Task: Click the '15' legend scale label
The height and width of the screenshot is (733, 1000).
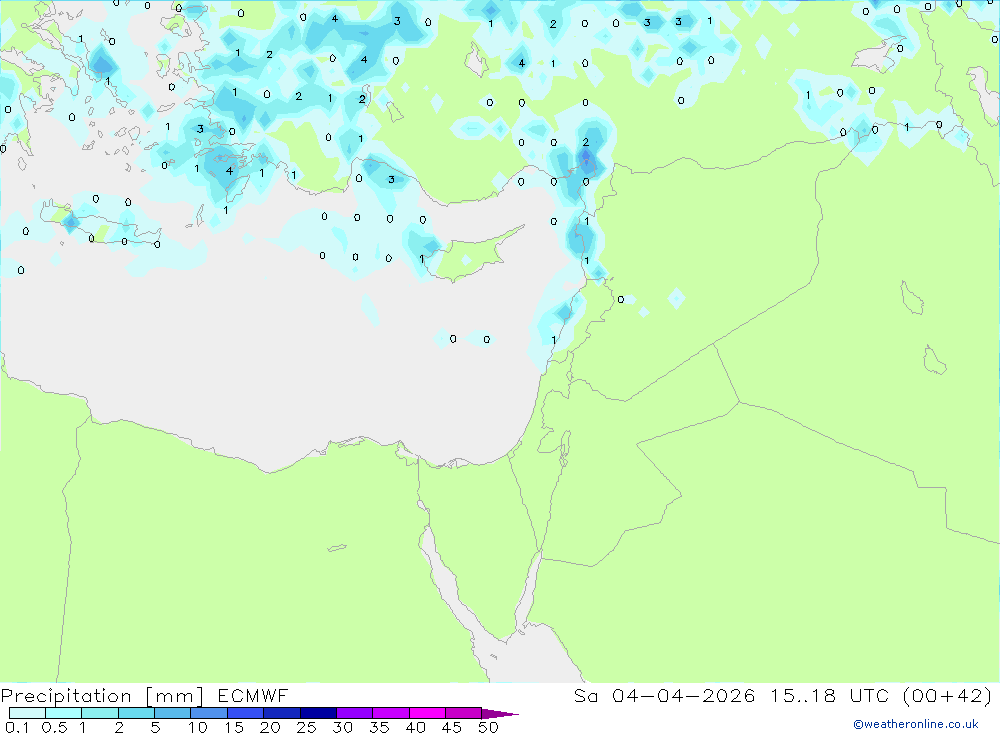Action: 234,727
